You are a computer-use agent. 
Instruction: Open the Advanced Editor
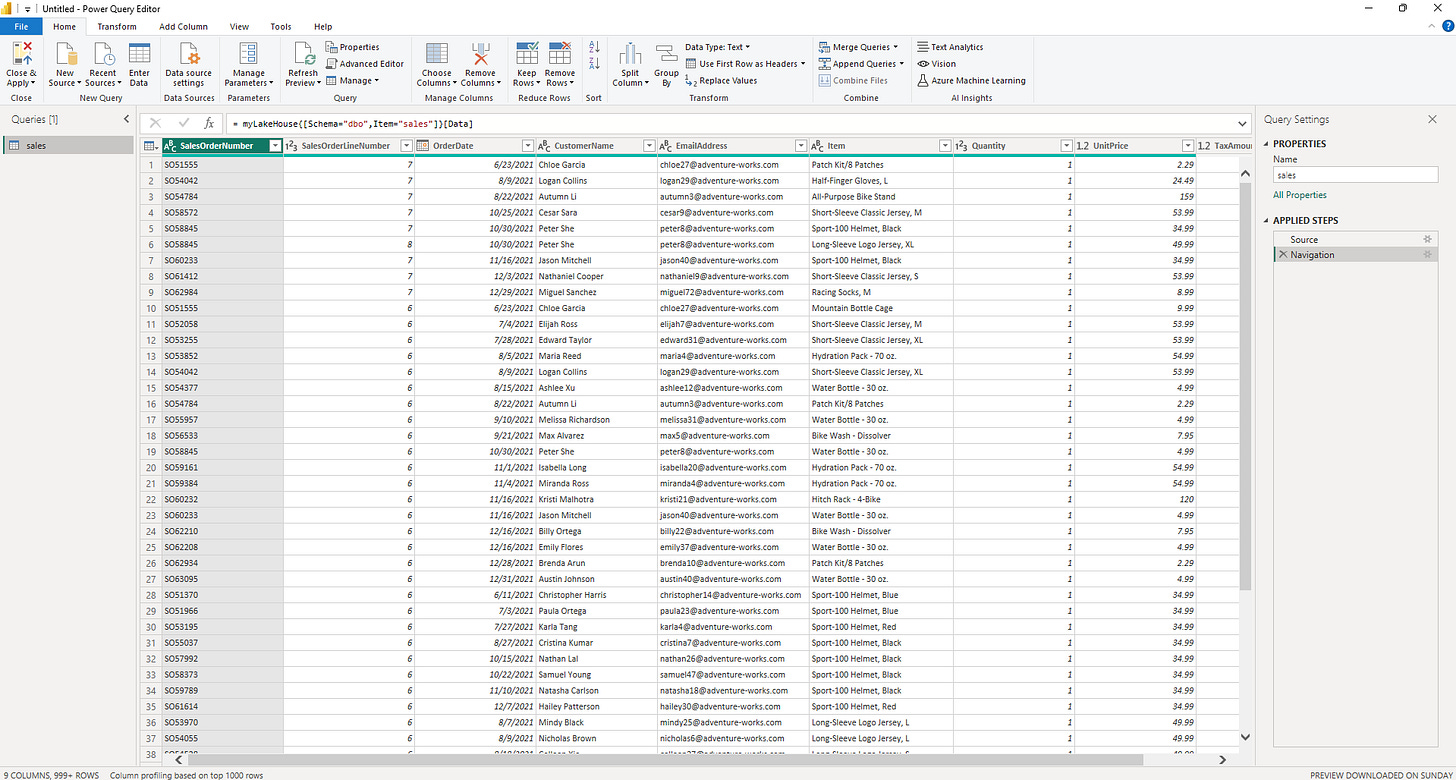point(365,63)
